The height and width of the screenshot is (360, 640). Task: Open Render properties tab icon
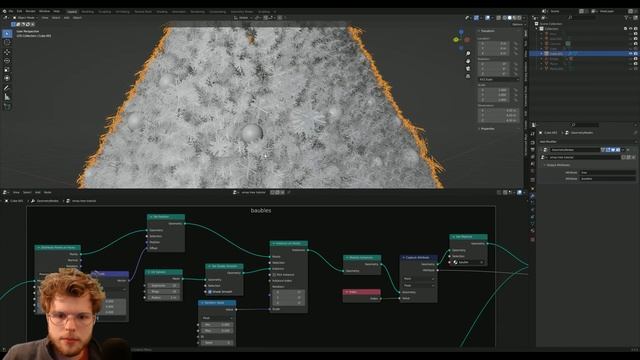532,142
